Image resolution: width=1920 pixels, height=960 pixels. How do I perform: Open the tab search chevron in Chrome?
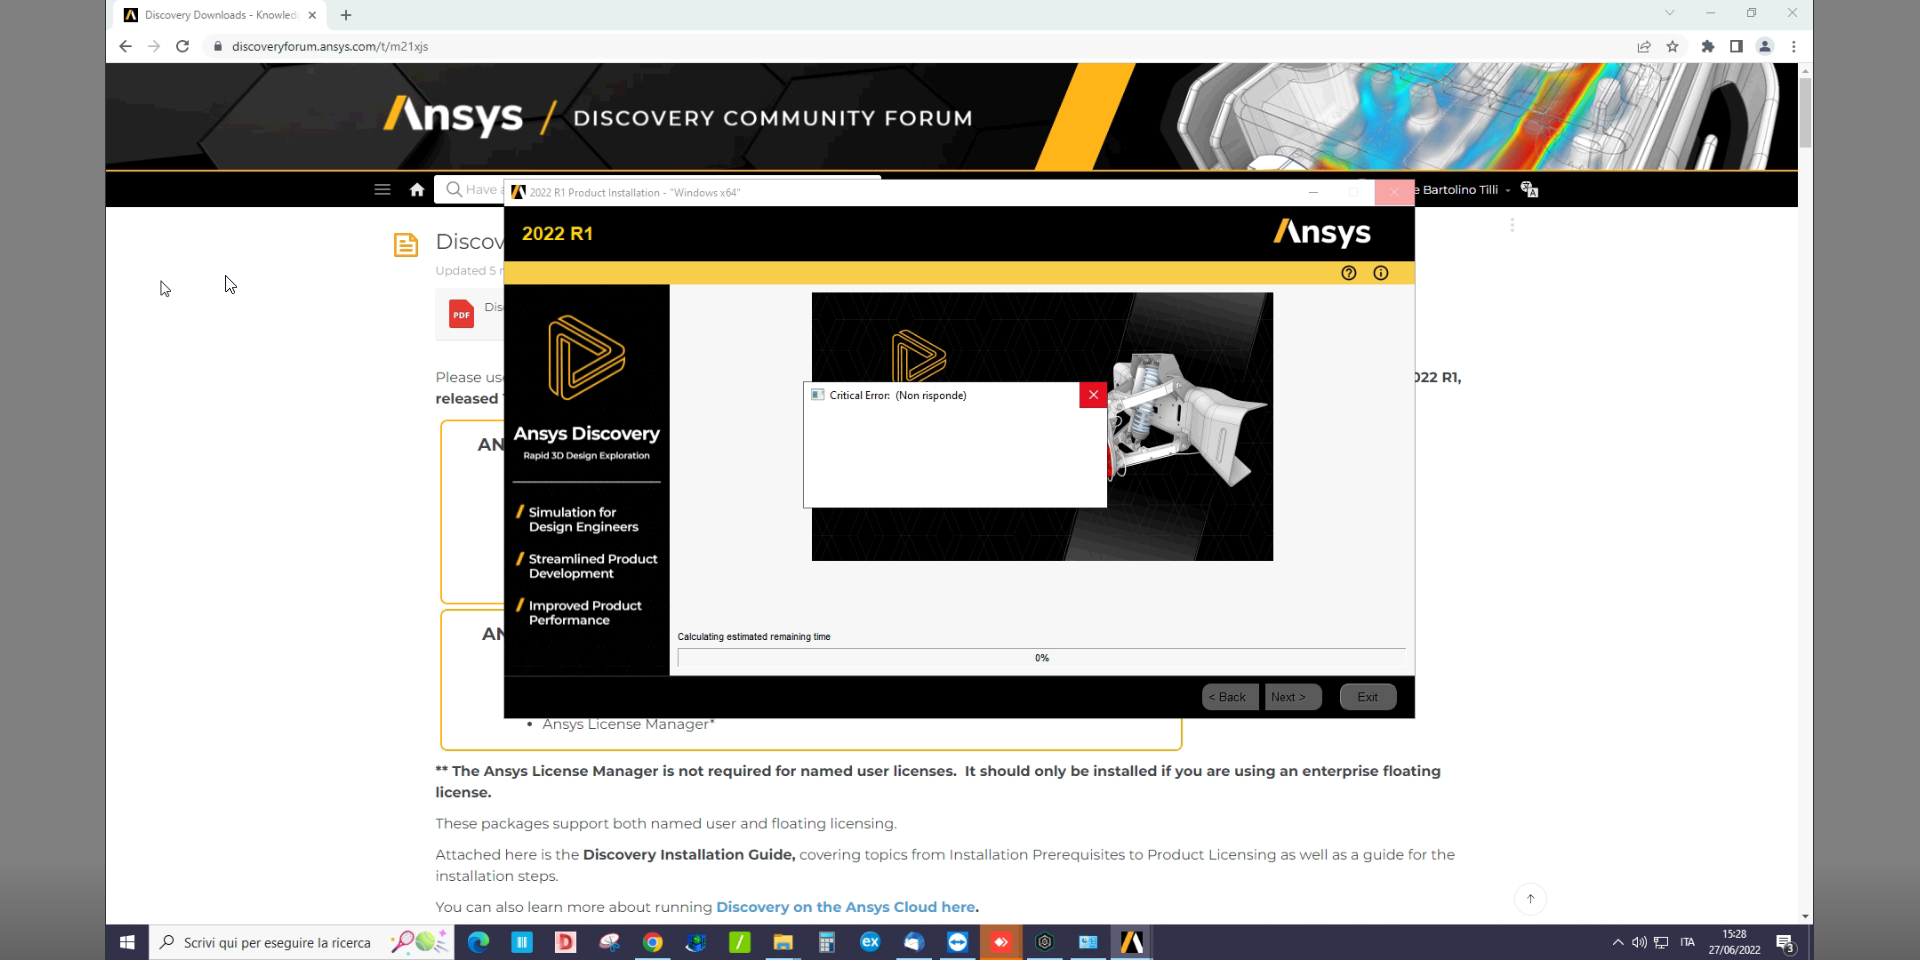point(1669,13)
